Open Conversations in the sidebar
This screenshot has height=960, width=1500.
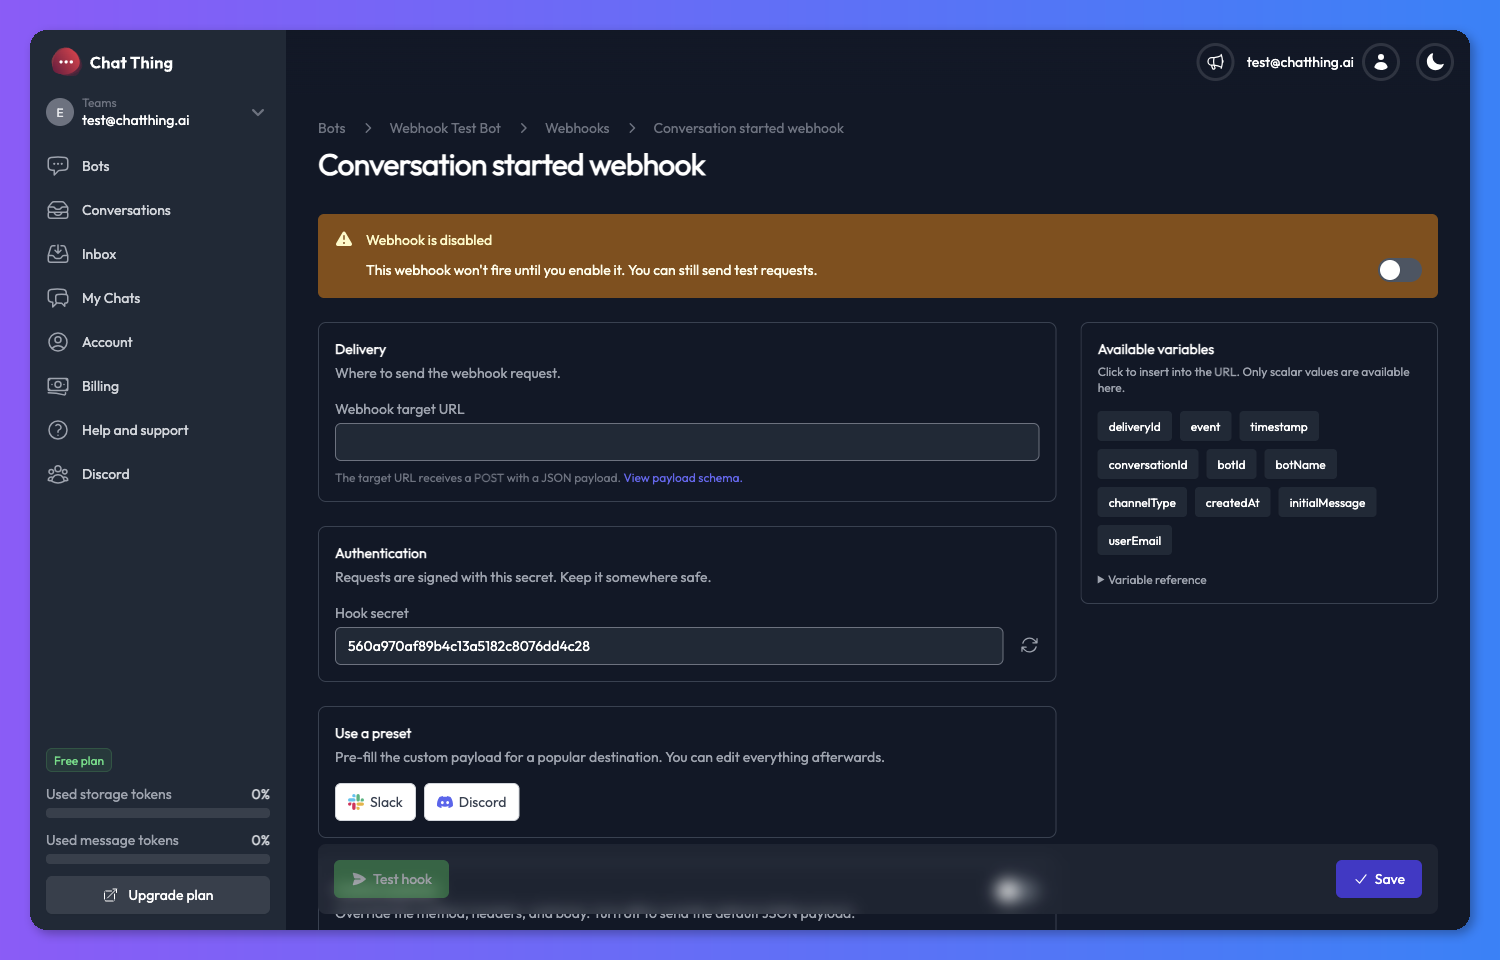click(158, 210)
